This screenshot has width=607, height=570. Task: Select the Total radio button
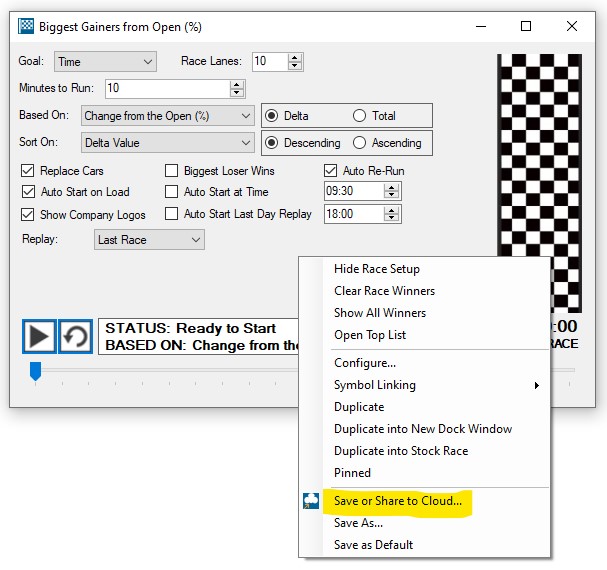[360, 116]
